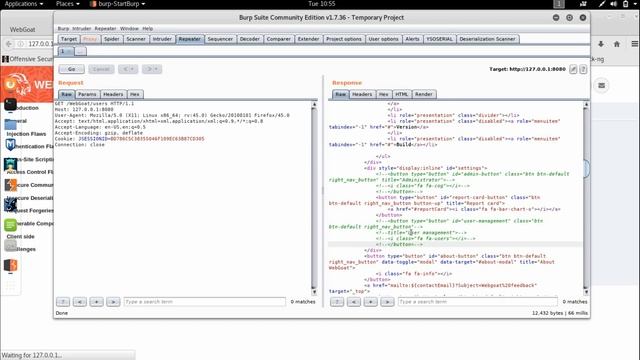This screenshot has height=360, width=640.
Task: Open the Sequencer tab
Action: pos(220,39)
